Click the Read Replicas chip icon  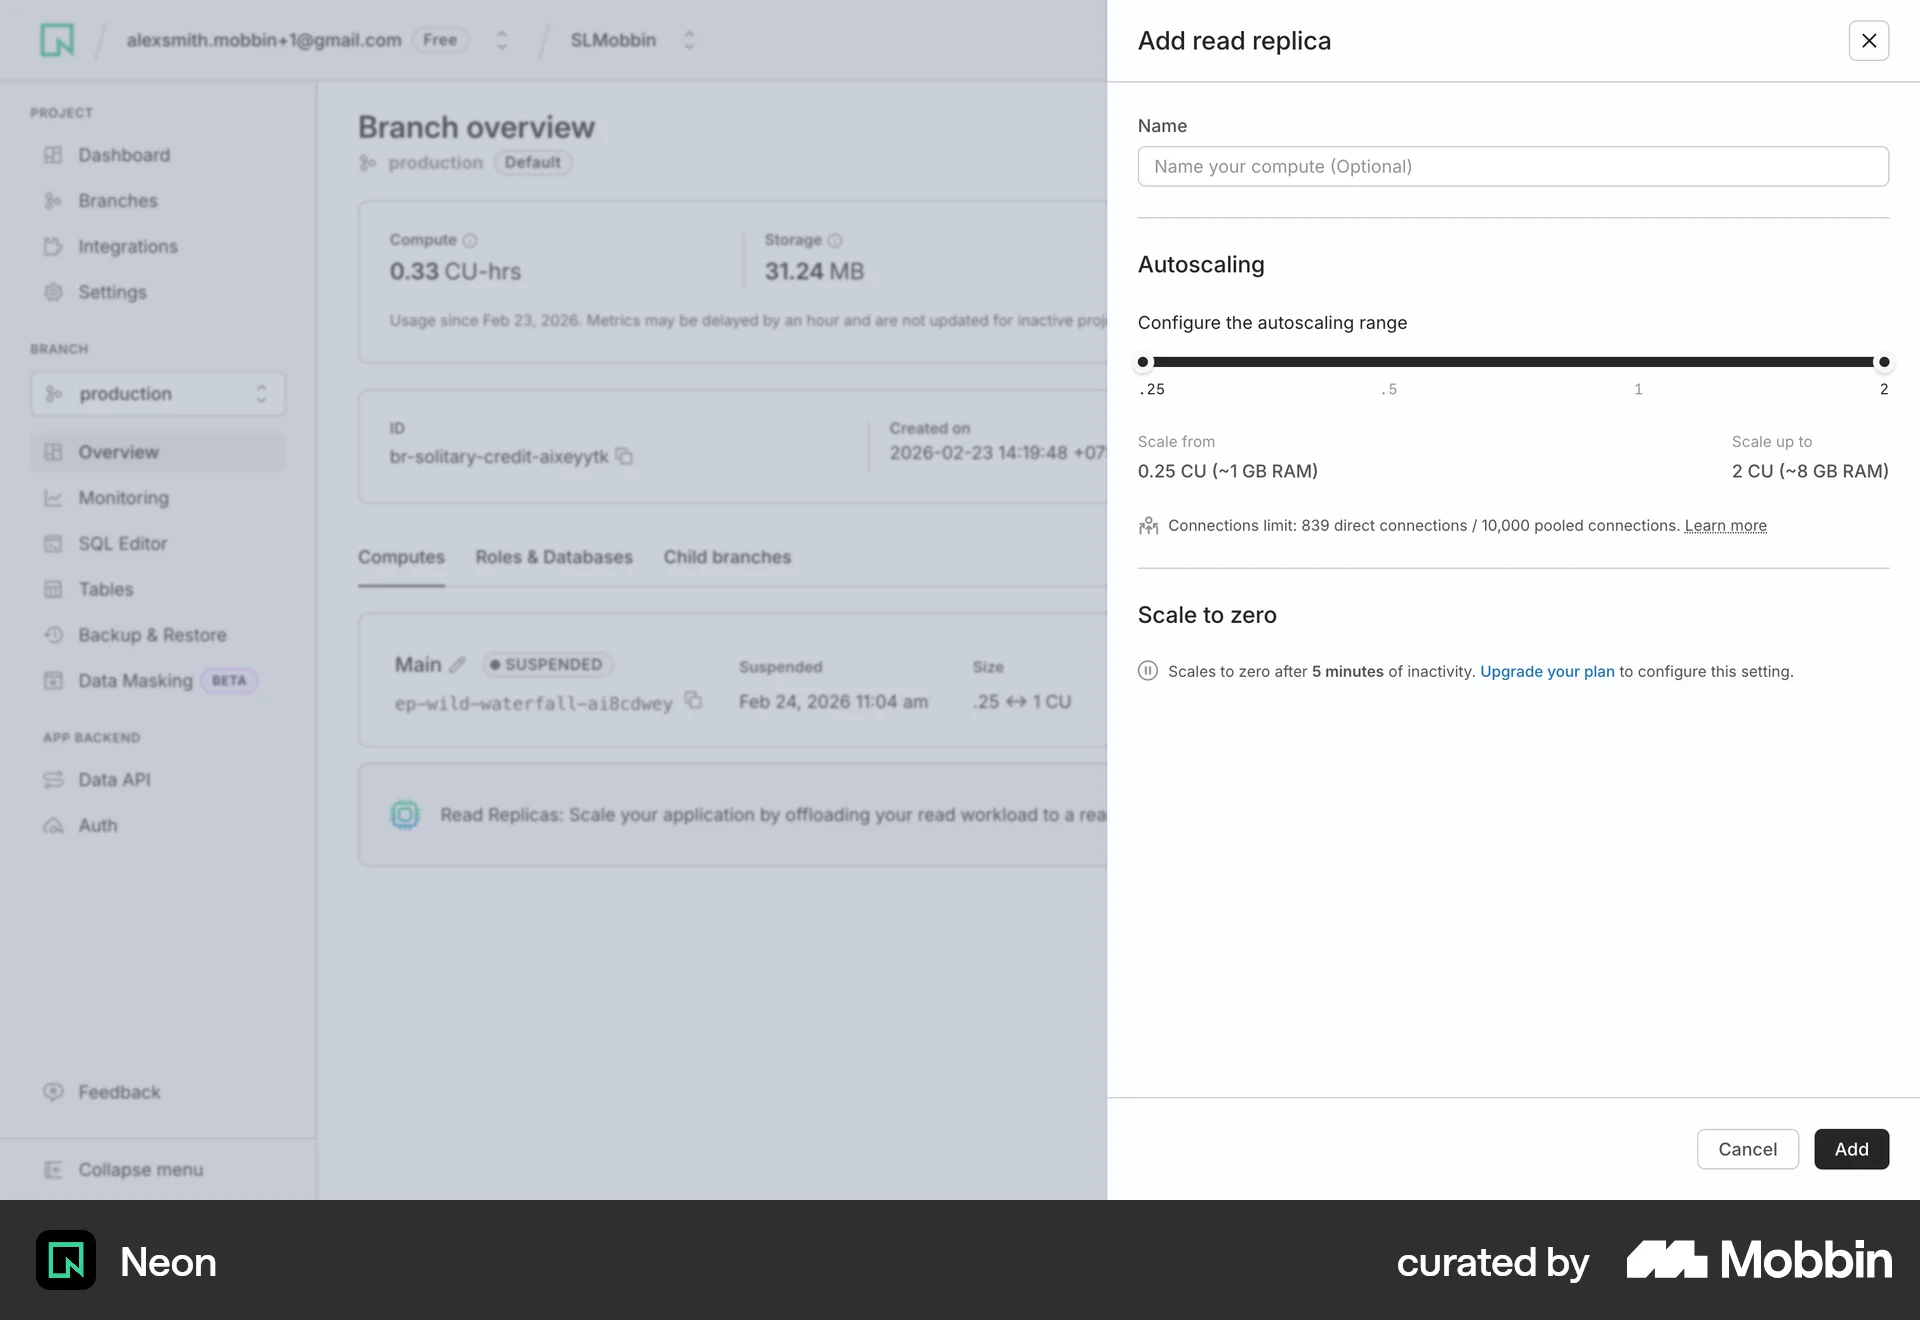[405, 815]
